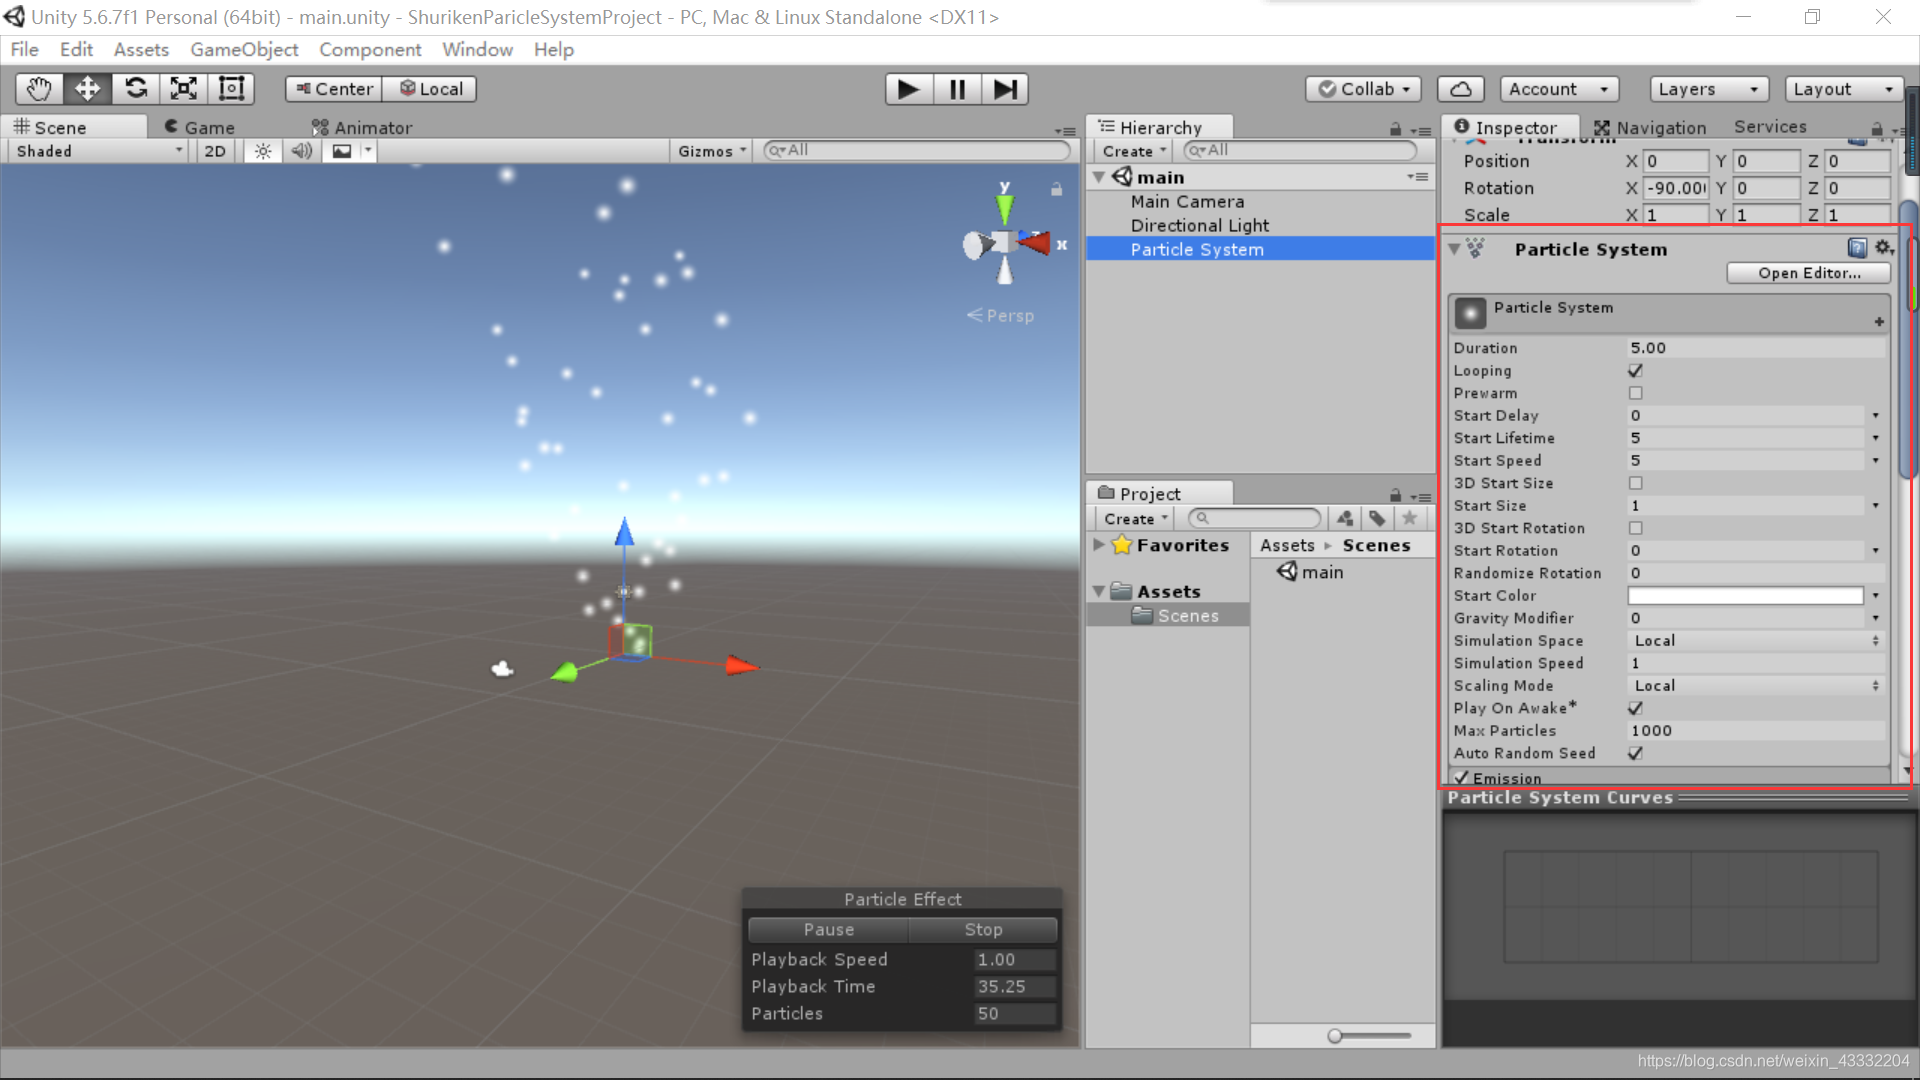Expand the Favorites folder tree

click(x=1099, y=545)
